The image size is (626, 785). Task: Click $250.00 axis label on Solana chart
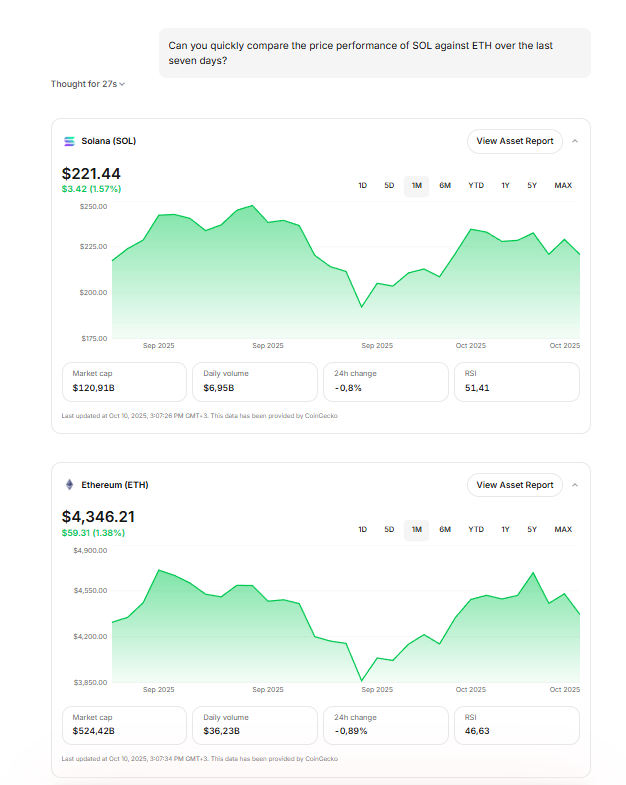[x=94, y=207]
